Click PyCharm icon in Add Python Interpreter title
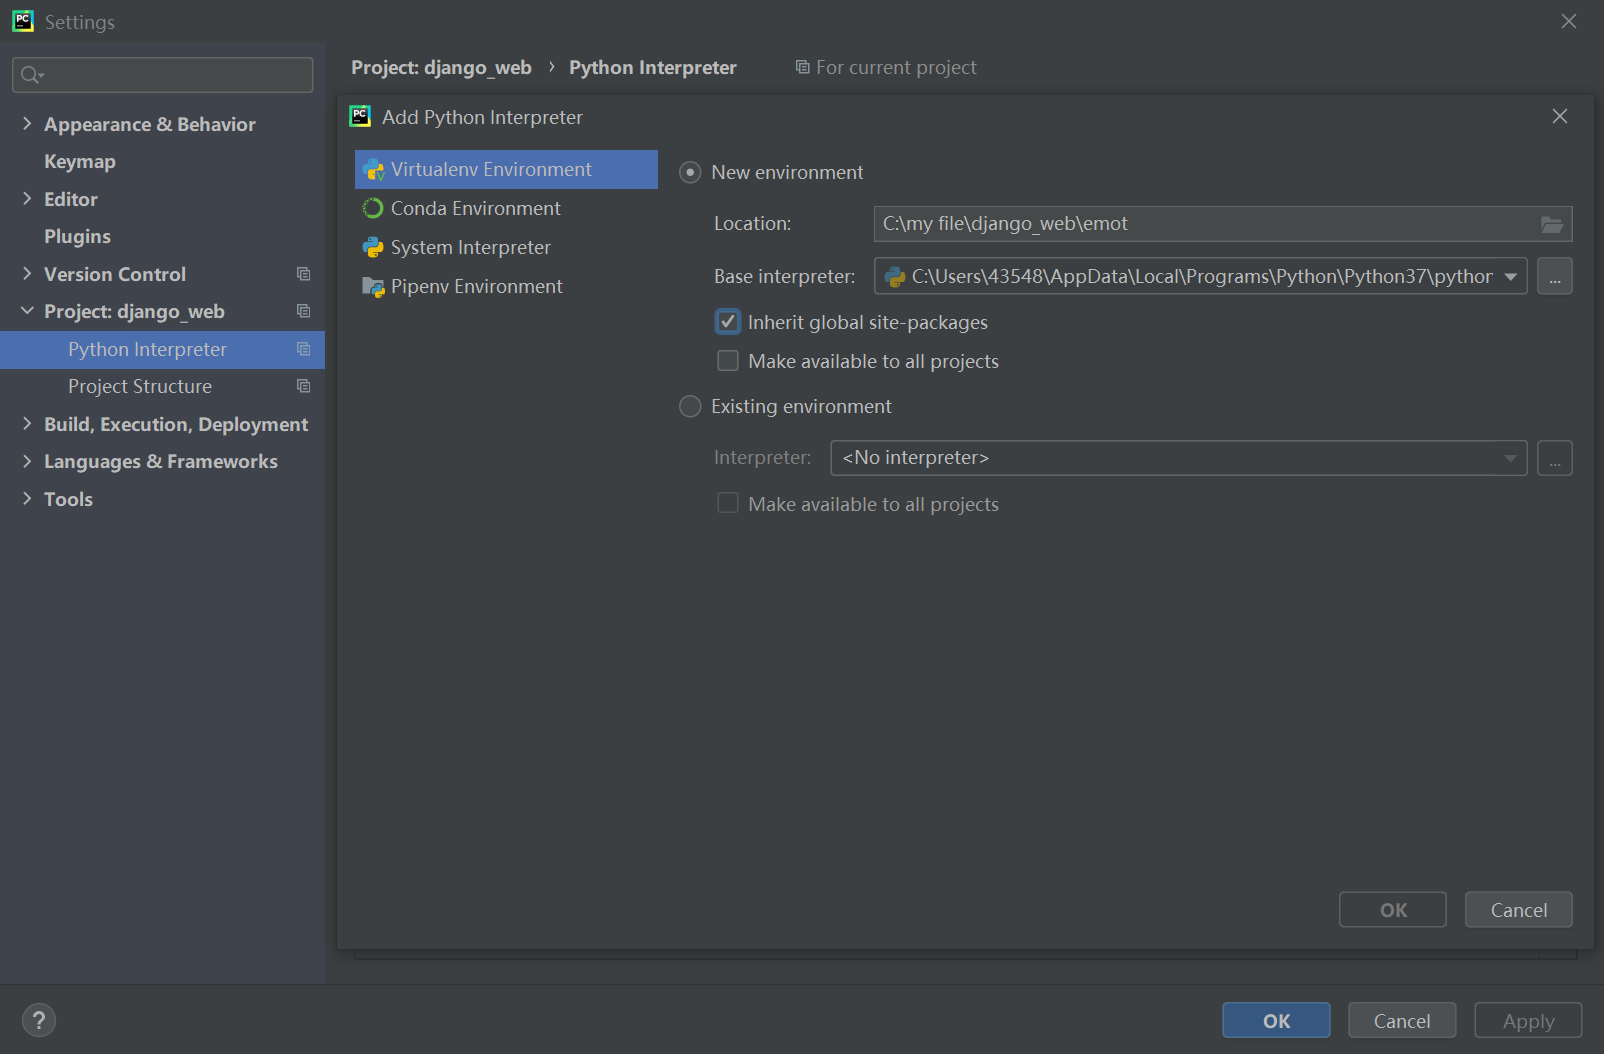Image resolution: width=1604 pixels, height=1054 pixels. [x=360, y=117]
